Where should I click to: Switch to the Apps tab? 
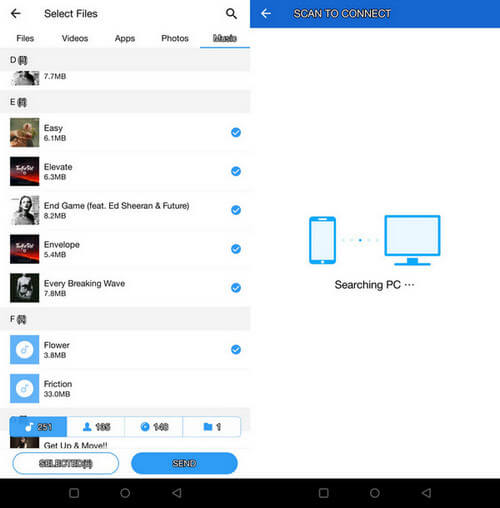pyautogui.click(x=125, y=38)
